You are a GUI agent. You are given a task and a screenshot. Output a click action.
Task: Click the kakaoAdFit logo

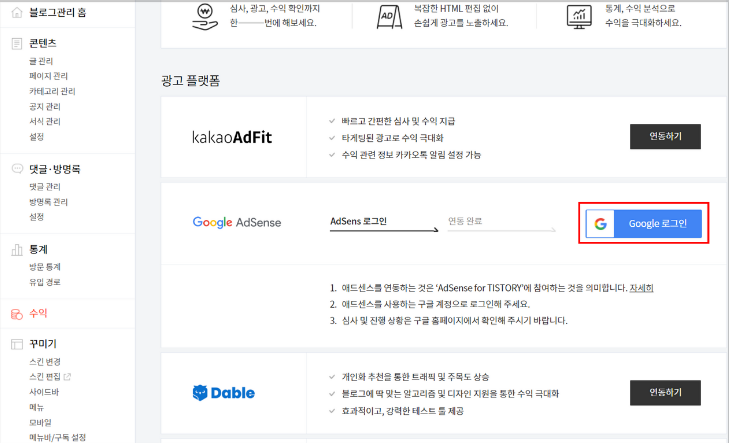(232, 137)
